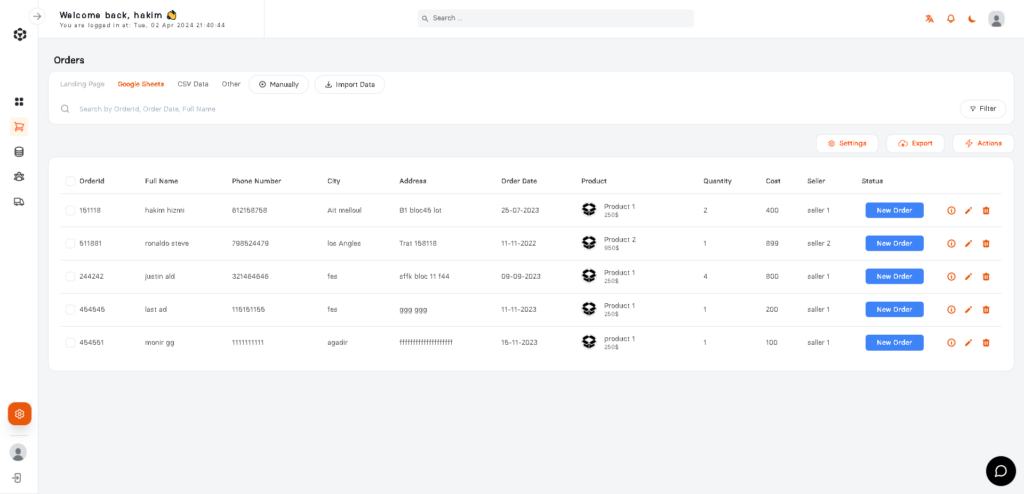Click the orange settings gear in sidebar
This screenshot has width=1024, height=494.
click(20, 414)
